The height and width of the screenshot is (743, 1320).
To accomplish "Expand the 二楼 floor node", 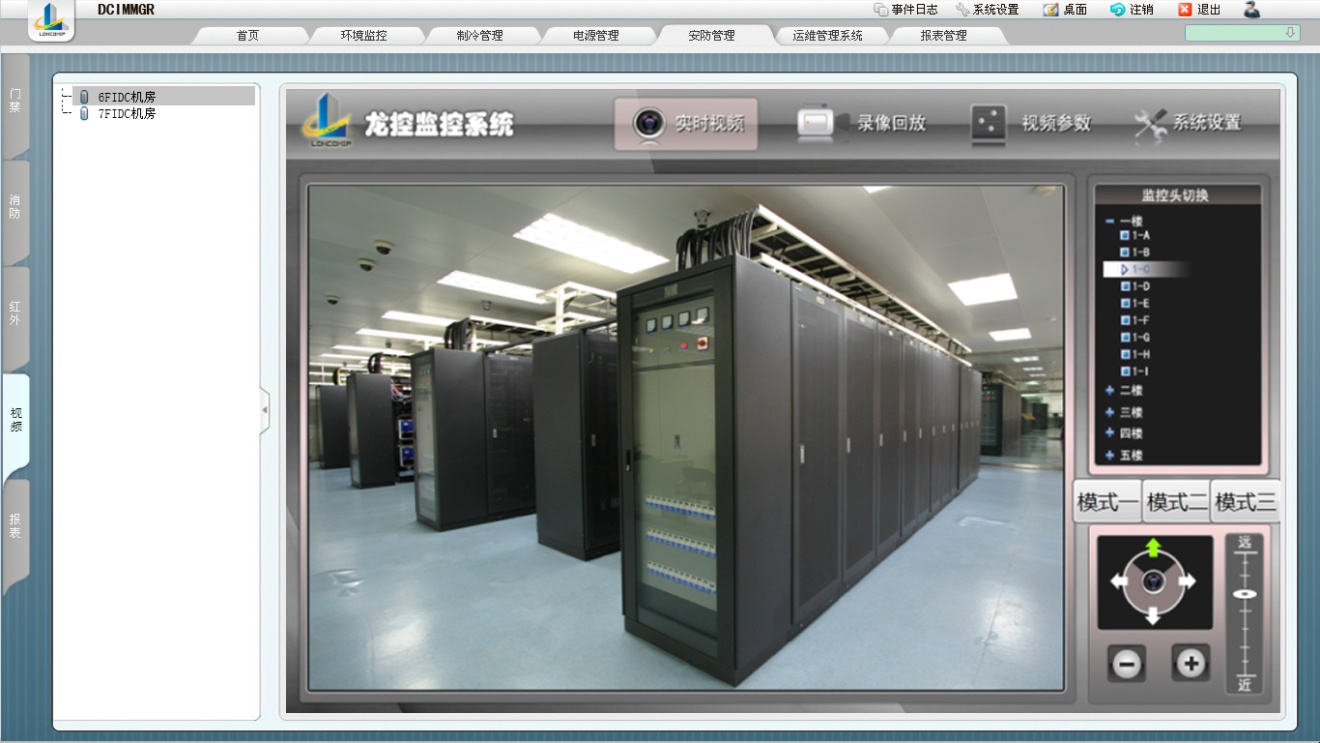I will pyautogui.click(x=1110, y=390).
